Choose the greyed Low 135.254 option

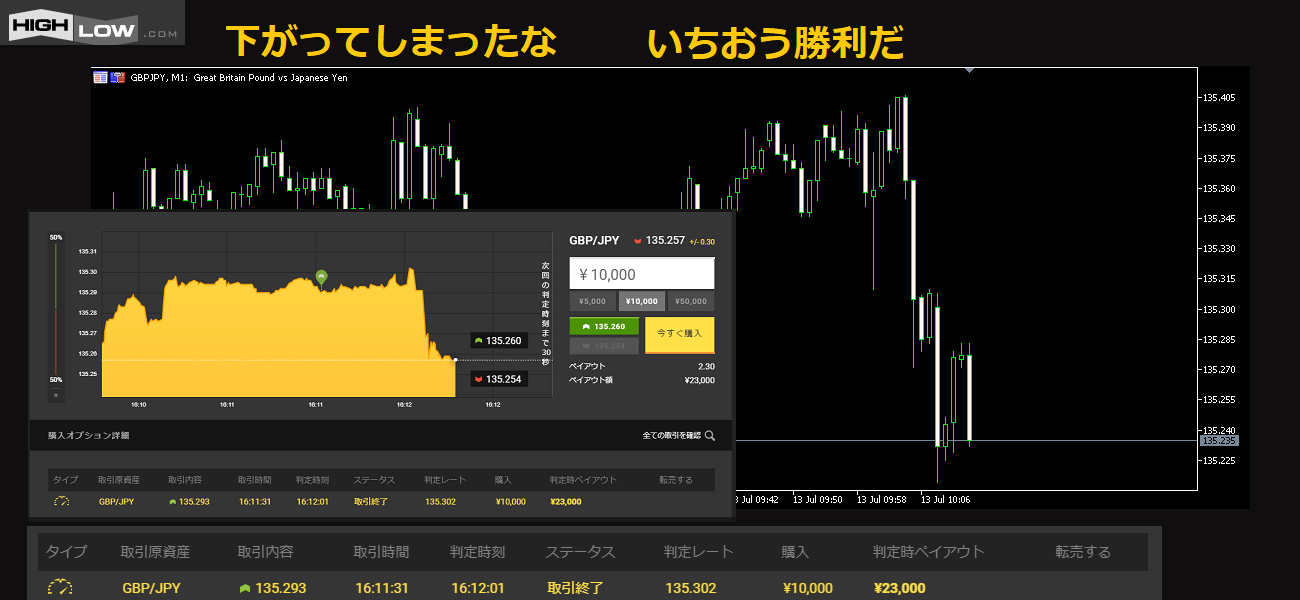[x=603, y=346]
